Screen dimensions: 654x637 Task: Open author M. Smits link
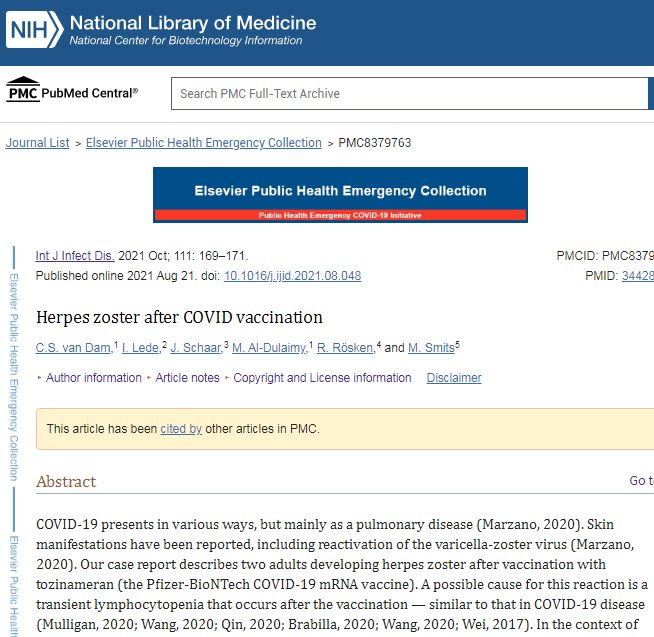coord(430,348)
